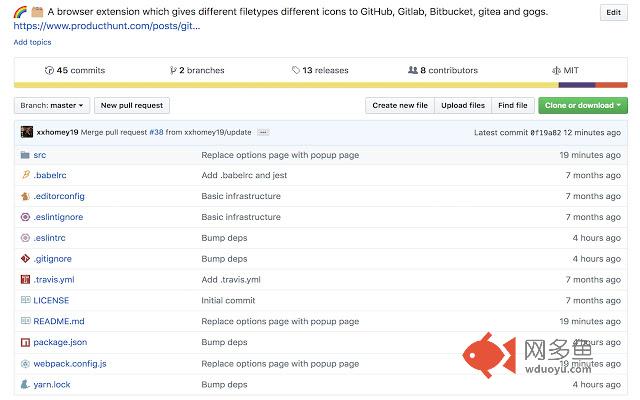Viewport: 640px width, 400px height.
Task: Open the .babelrc file
Action: pyautogui.click(x=50, y=175)
